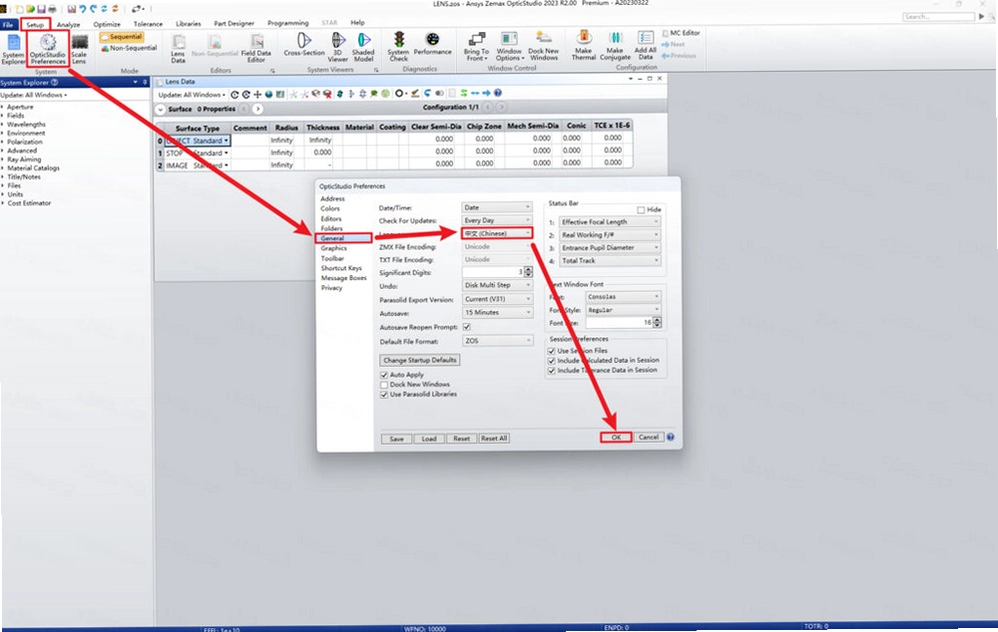Screen dimensions: 998x632
Task: Click the undo icon in quick access toolbar
Action: (x=83, y=9)
